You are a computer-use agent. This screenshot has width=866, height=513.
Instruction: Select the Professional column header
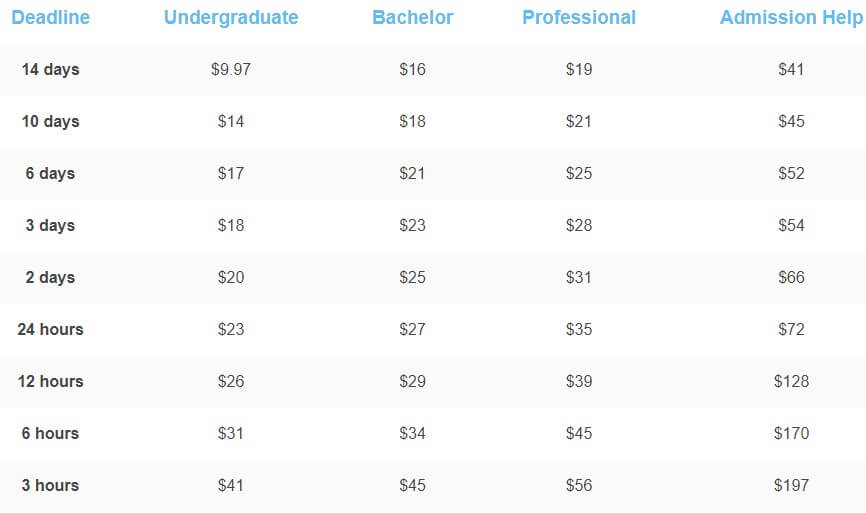(579, 18)
